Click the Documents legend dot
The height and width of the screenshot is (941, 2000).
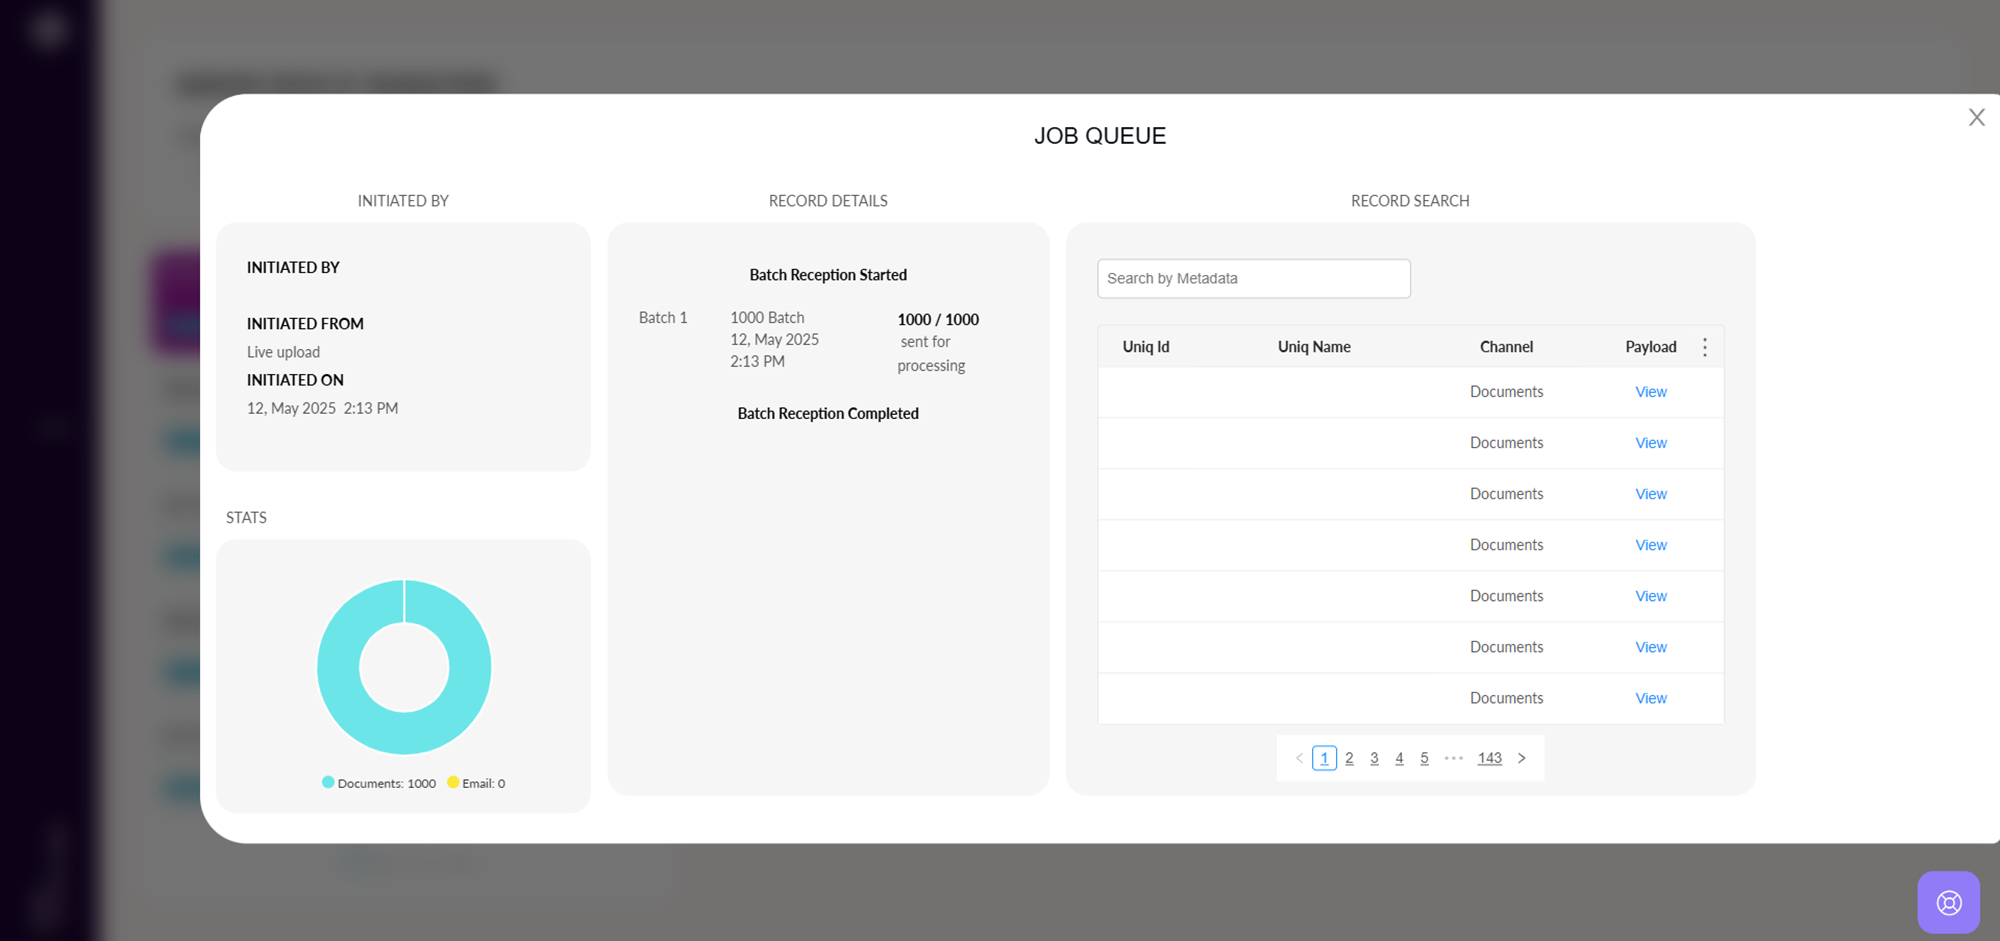coord(328,783)
